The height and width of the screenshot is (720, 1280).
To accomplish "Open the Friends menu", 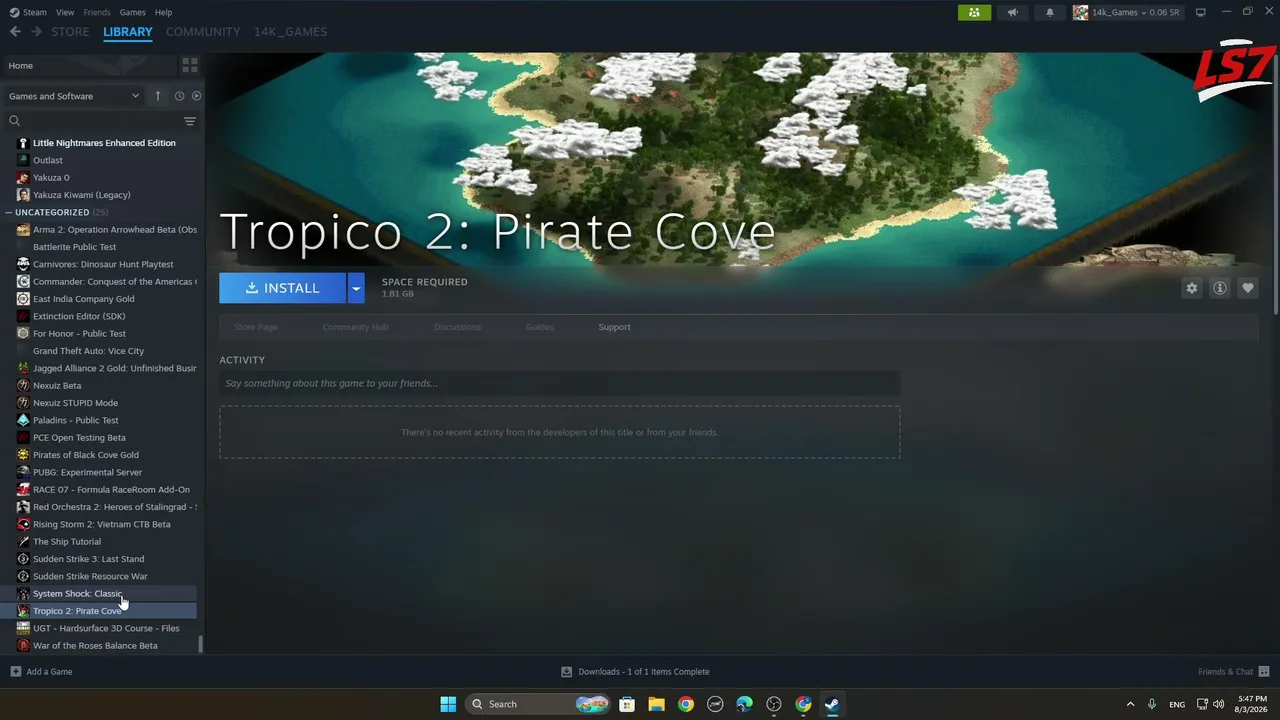I will pos(97,12).
